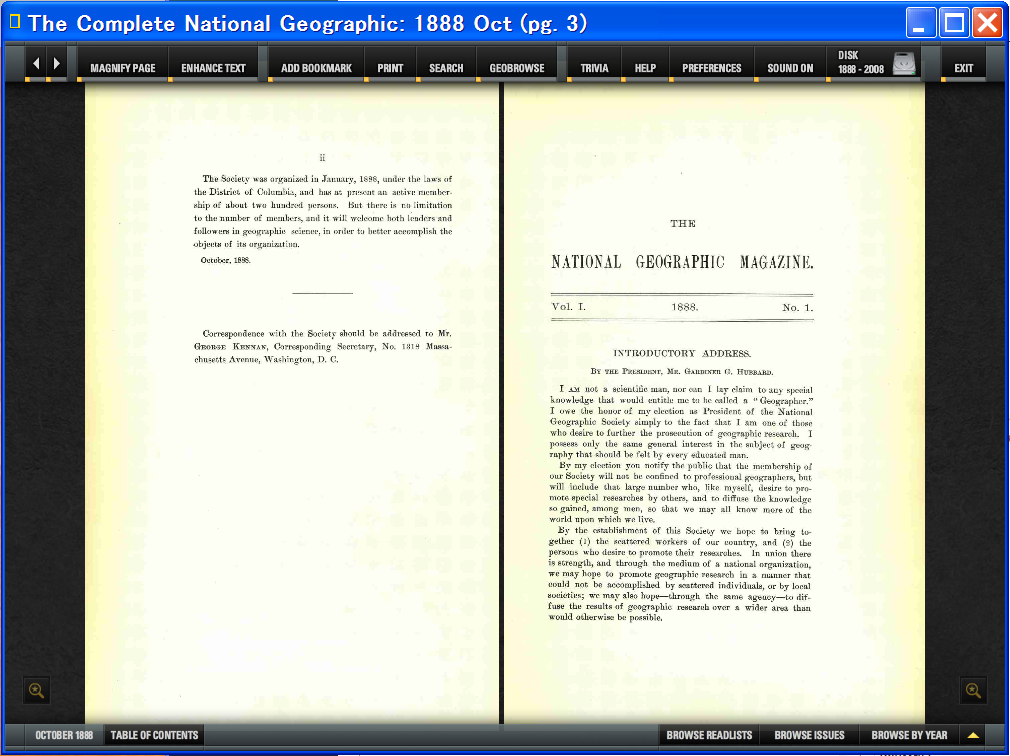Open the Table of Contents

click(x=155, y=735)
